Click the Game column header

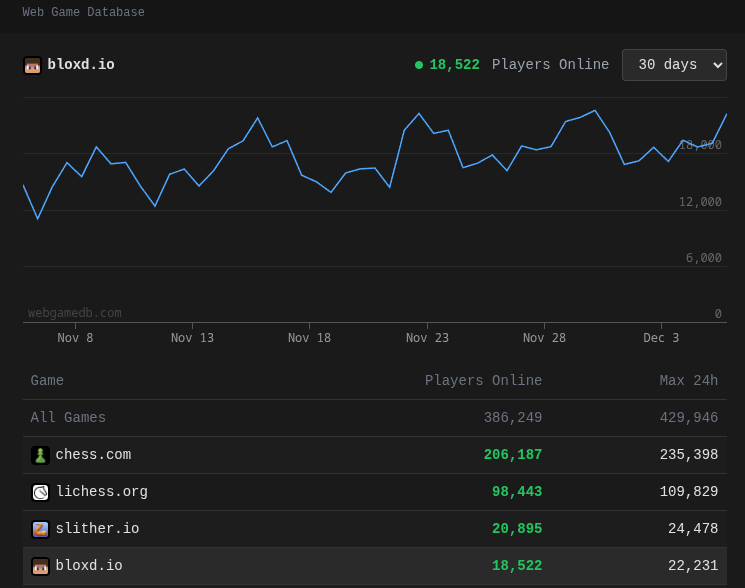click(47, 380)
